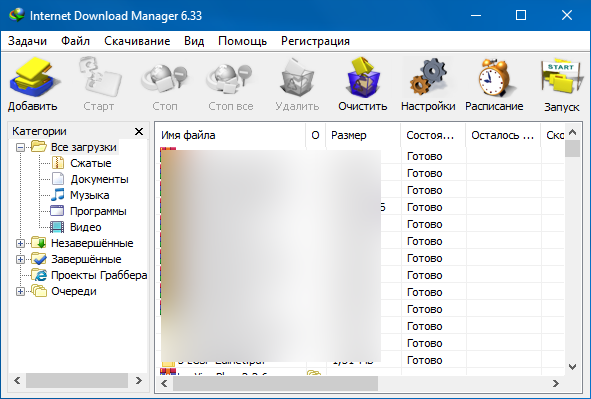Select Программы category label
This screenshot has width=591, height=399.
[x=98, y=211]
